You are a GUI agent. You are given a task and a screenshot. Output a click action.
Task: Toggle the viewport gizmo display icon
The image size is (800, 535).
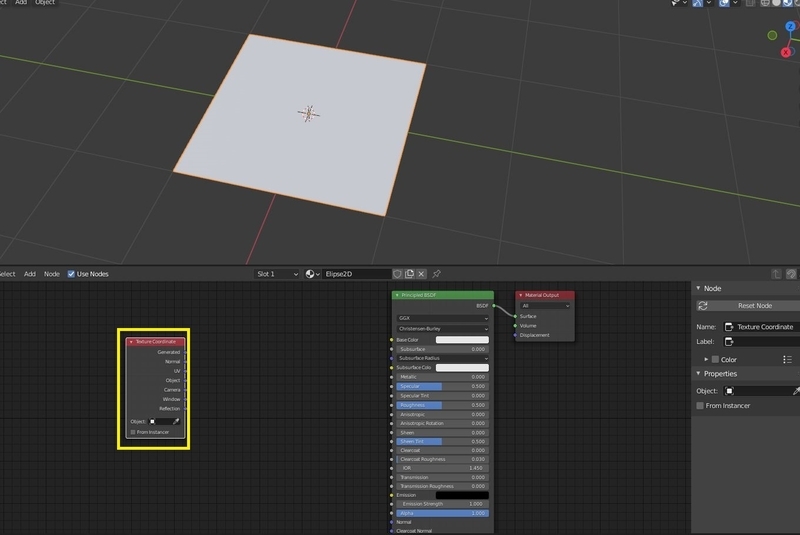click(x=697, y=3)
